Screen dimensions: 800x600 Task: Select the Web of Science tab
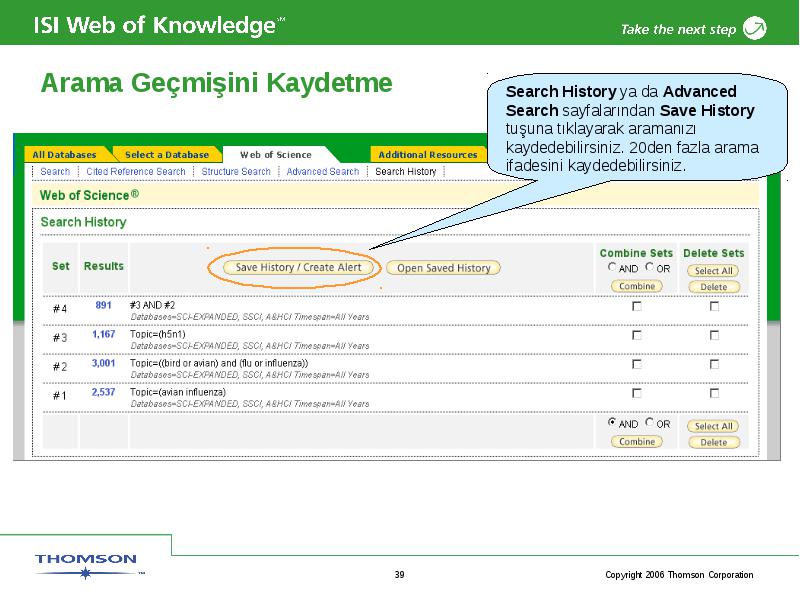pos(276,155)
